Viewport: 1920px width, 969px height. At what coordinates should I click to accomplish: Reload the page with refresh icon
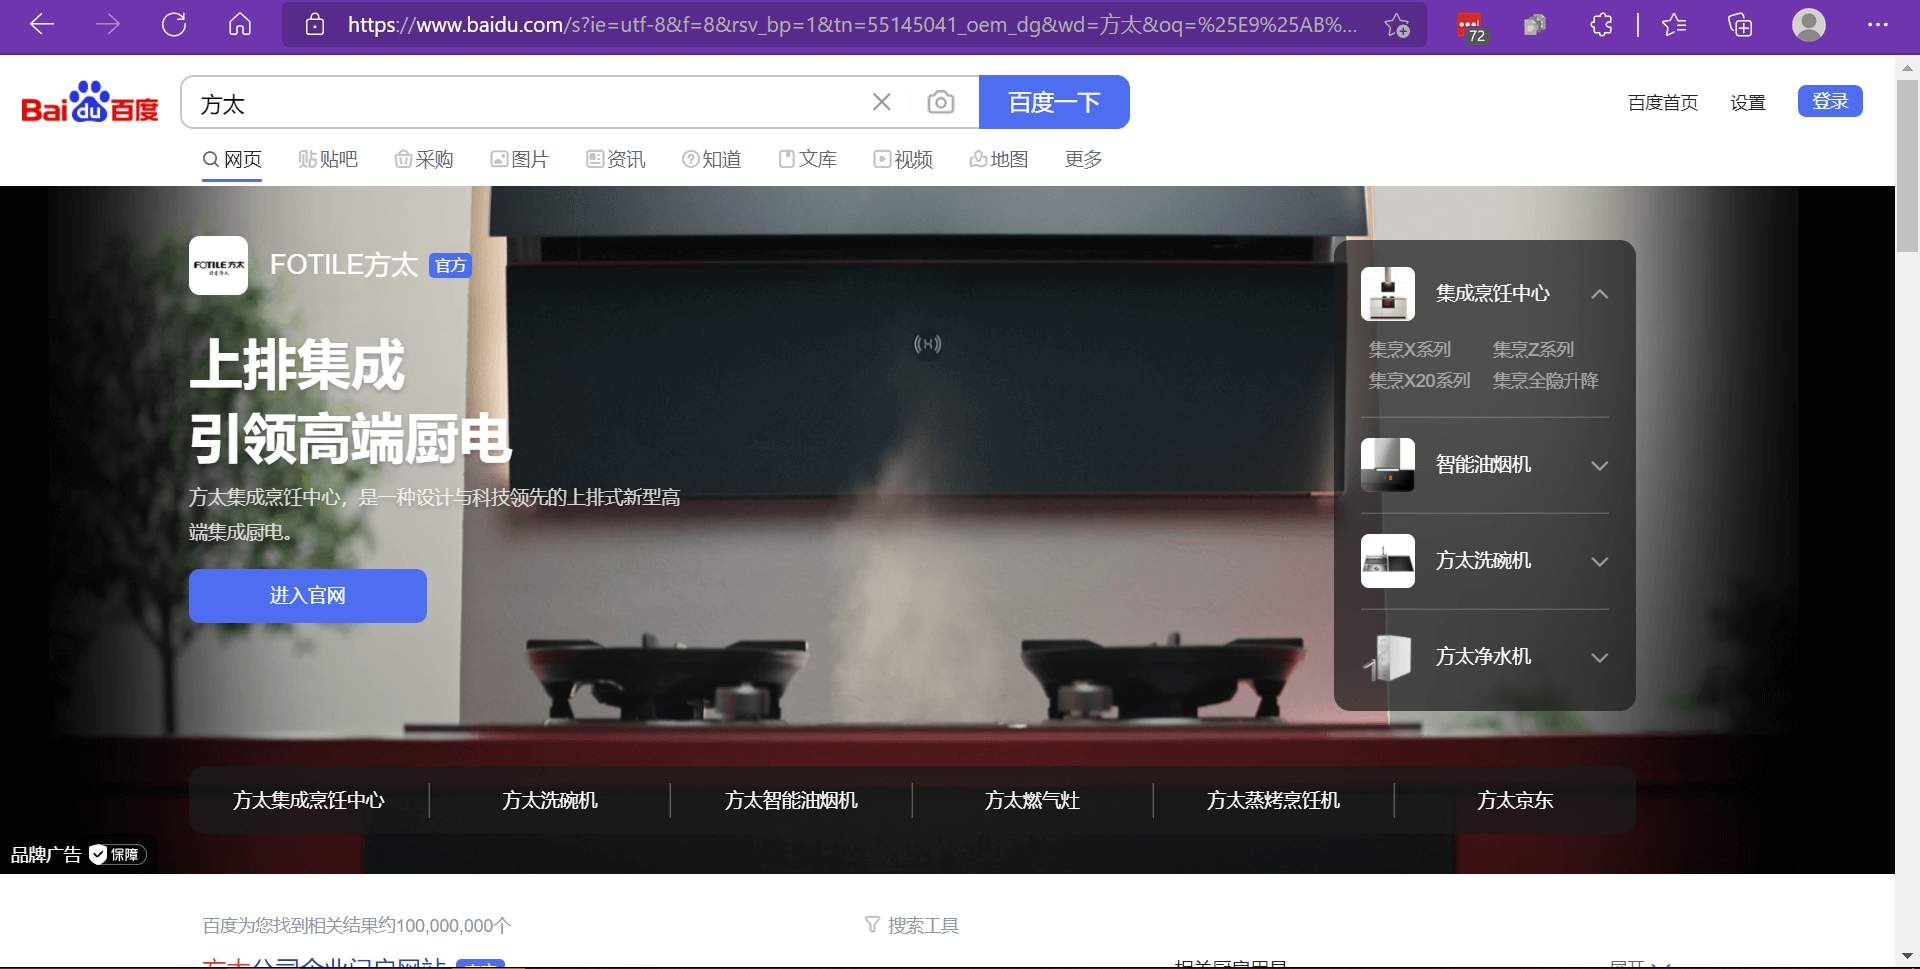click(174, 24)
